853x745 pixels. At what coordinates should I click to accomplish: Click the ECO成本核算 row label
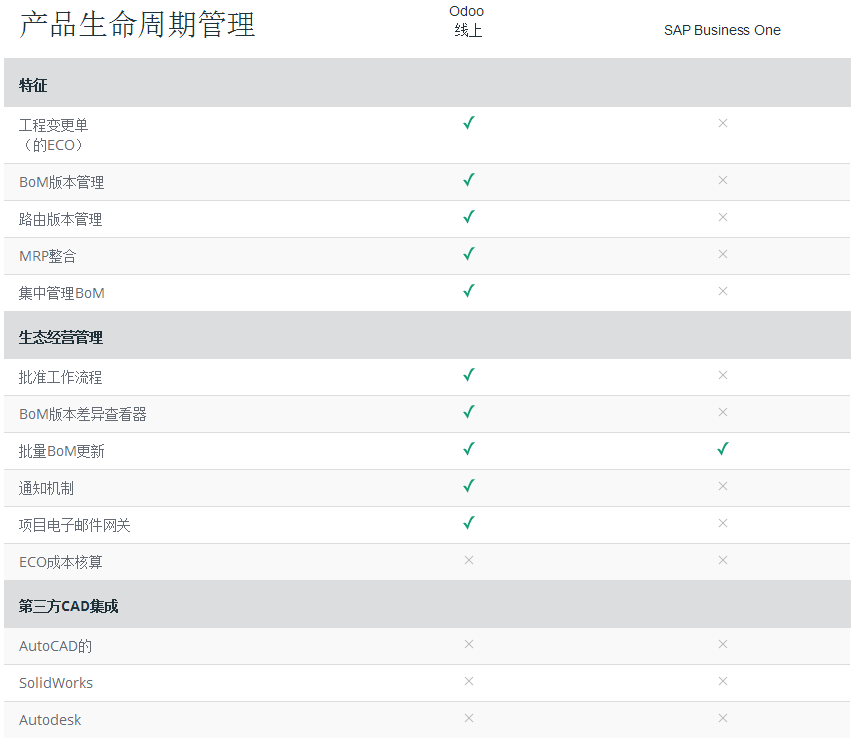(x=60, y=562)
